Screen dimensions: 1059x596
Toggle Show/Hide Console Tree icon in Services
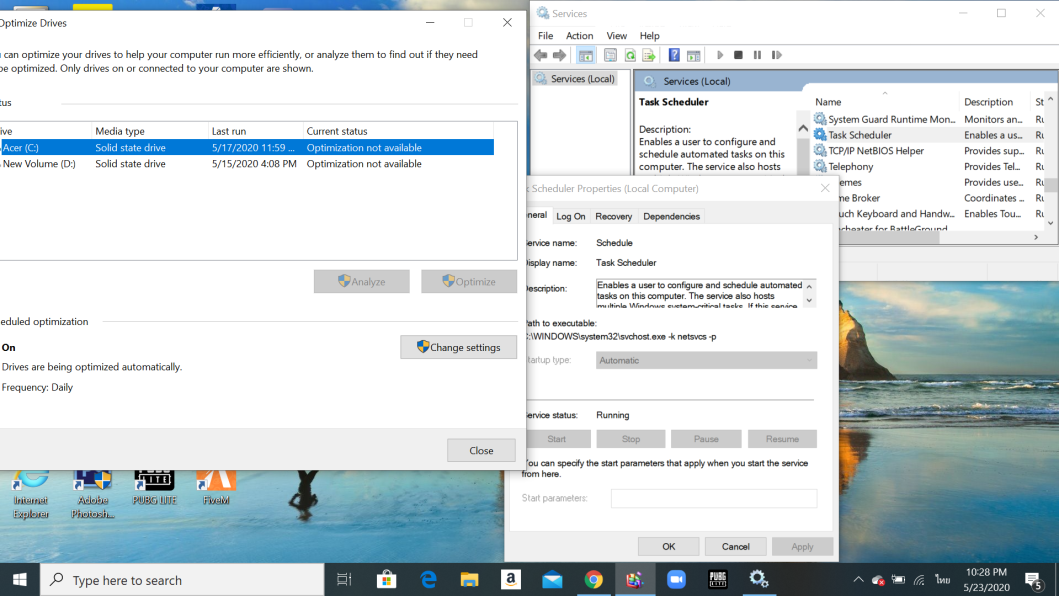(x=586, y=55)
